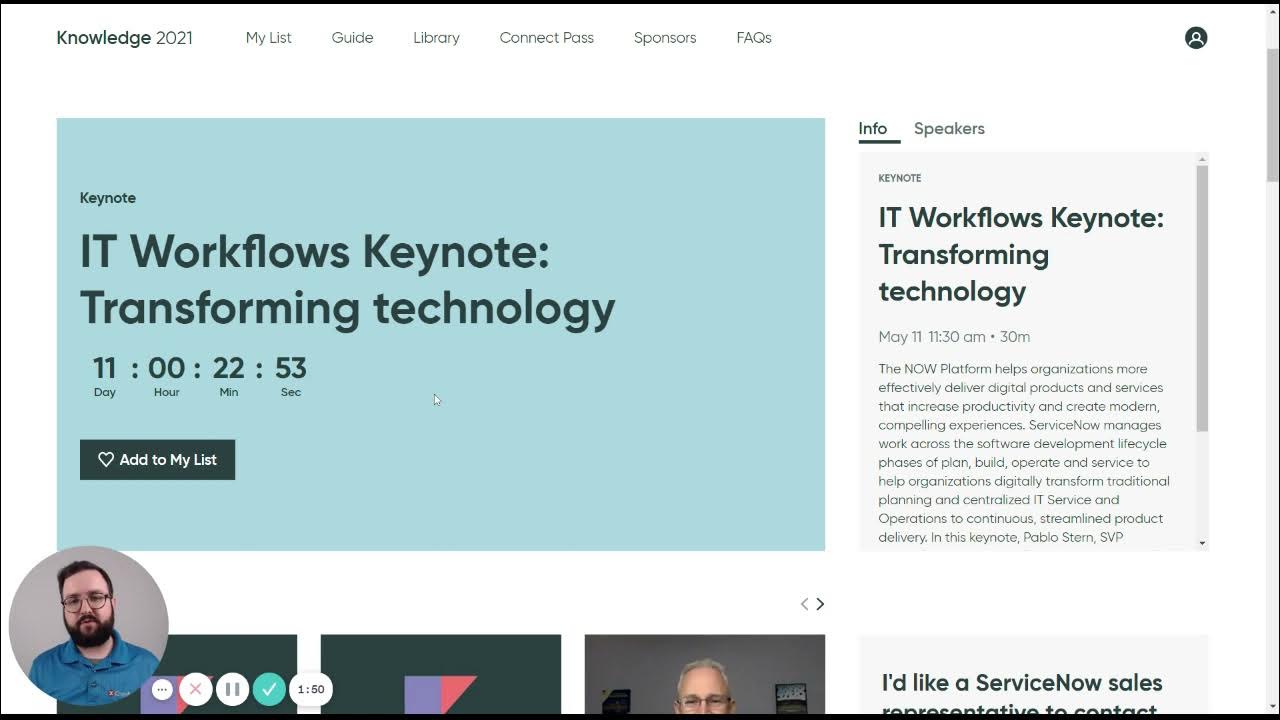
Task: Click the Keynote label in banner
Action: pos(108,198)
